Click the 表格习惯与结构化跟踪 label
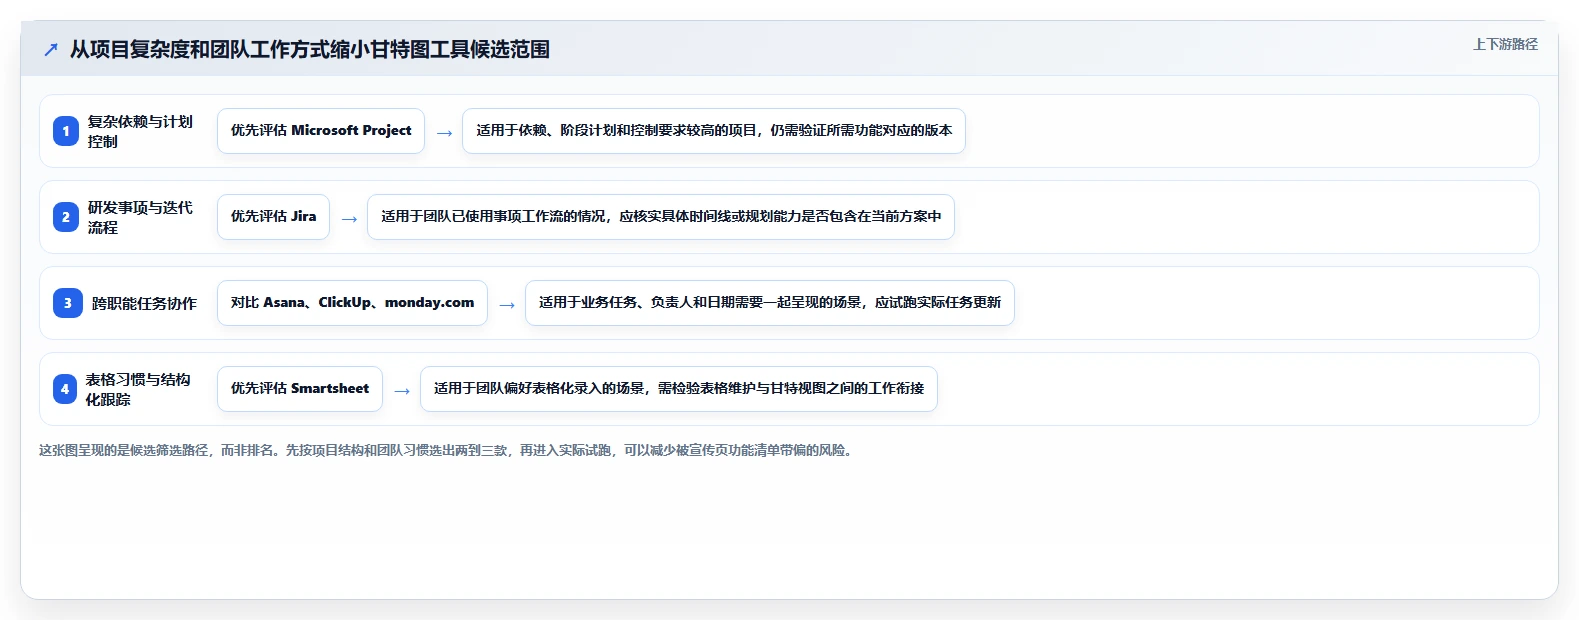Screen dimensions: 1579x620 (138, 389)
